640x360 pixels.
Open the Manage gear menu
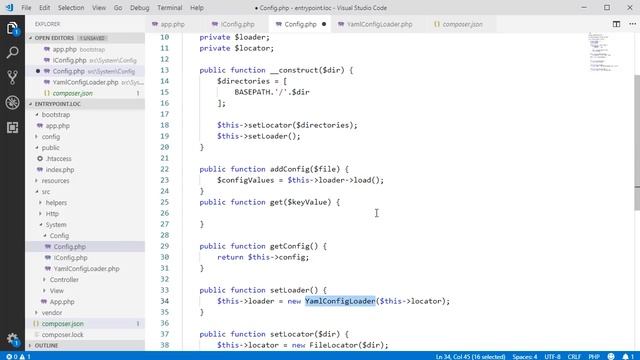click(x=12, y=338)
